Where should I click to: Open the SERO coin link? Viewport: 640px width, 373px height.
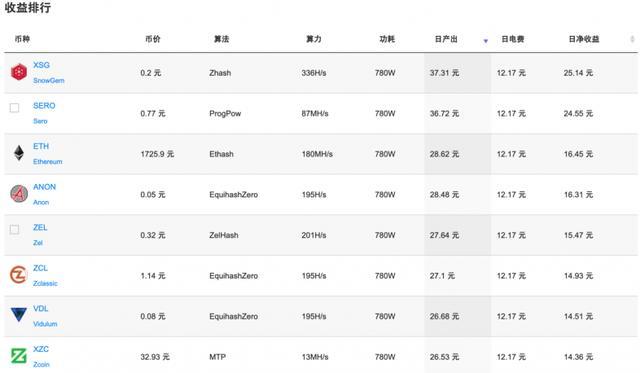(44, 105)
